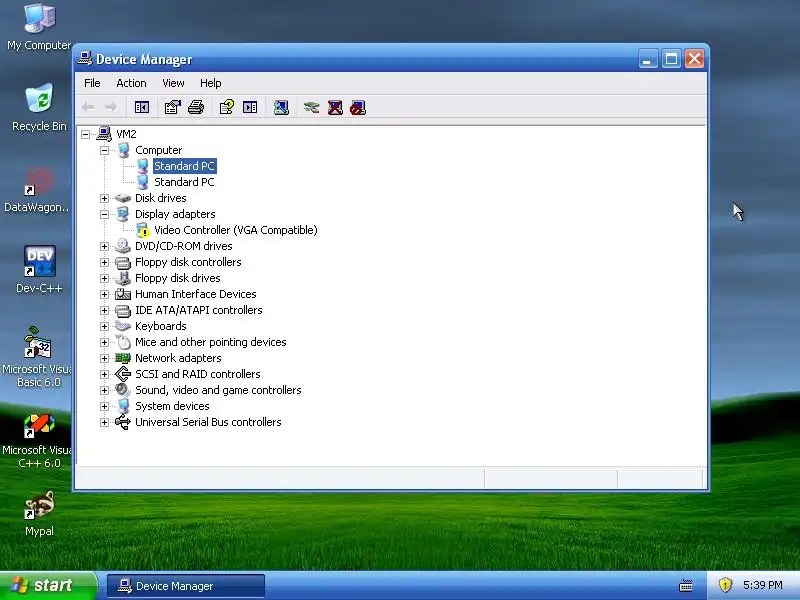
Task: Select the highlighted Standard PC entry
Action: click(184, 166)
